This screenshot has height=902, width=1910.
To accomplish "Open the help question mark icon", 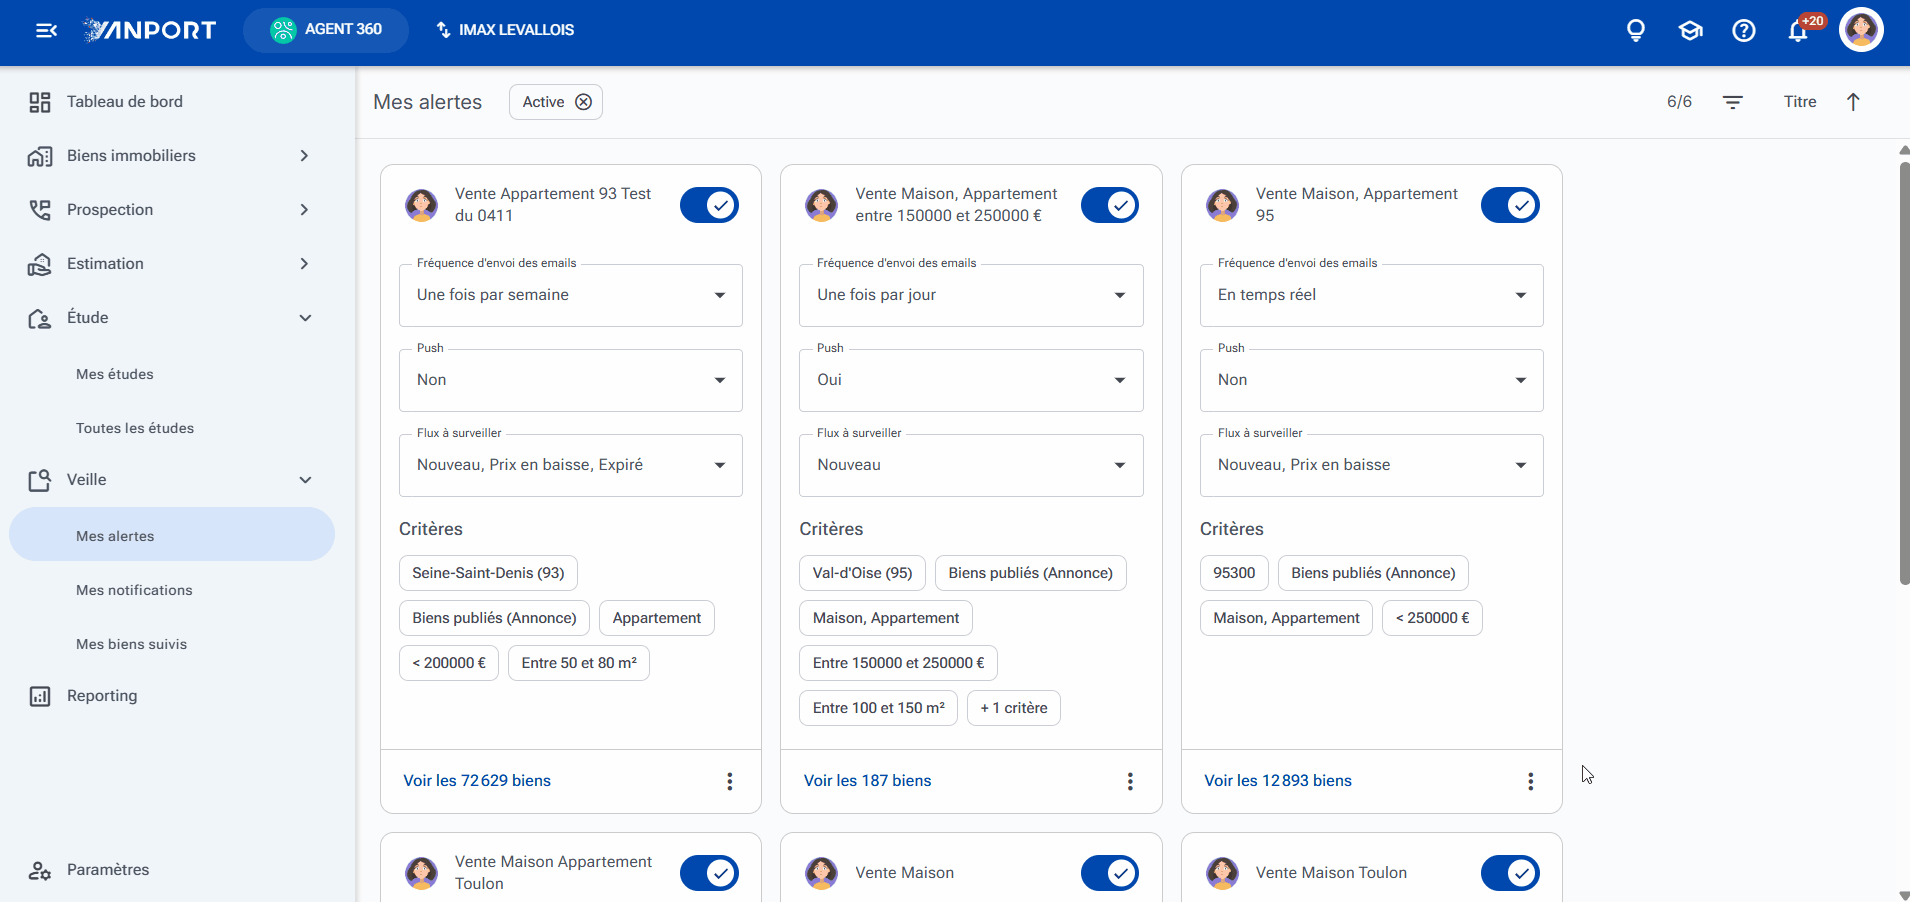I will pos(1744,30).
